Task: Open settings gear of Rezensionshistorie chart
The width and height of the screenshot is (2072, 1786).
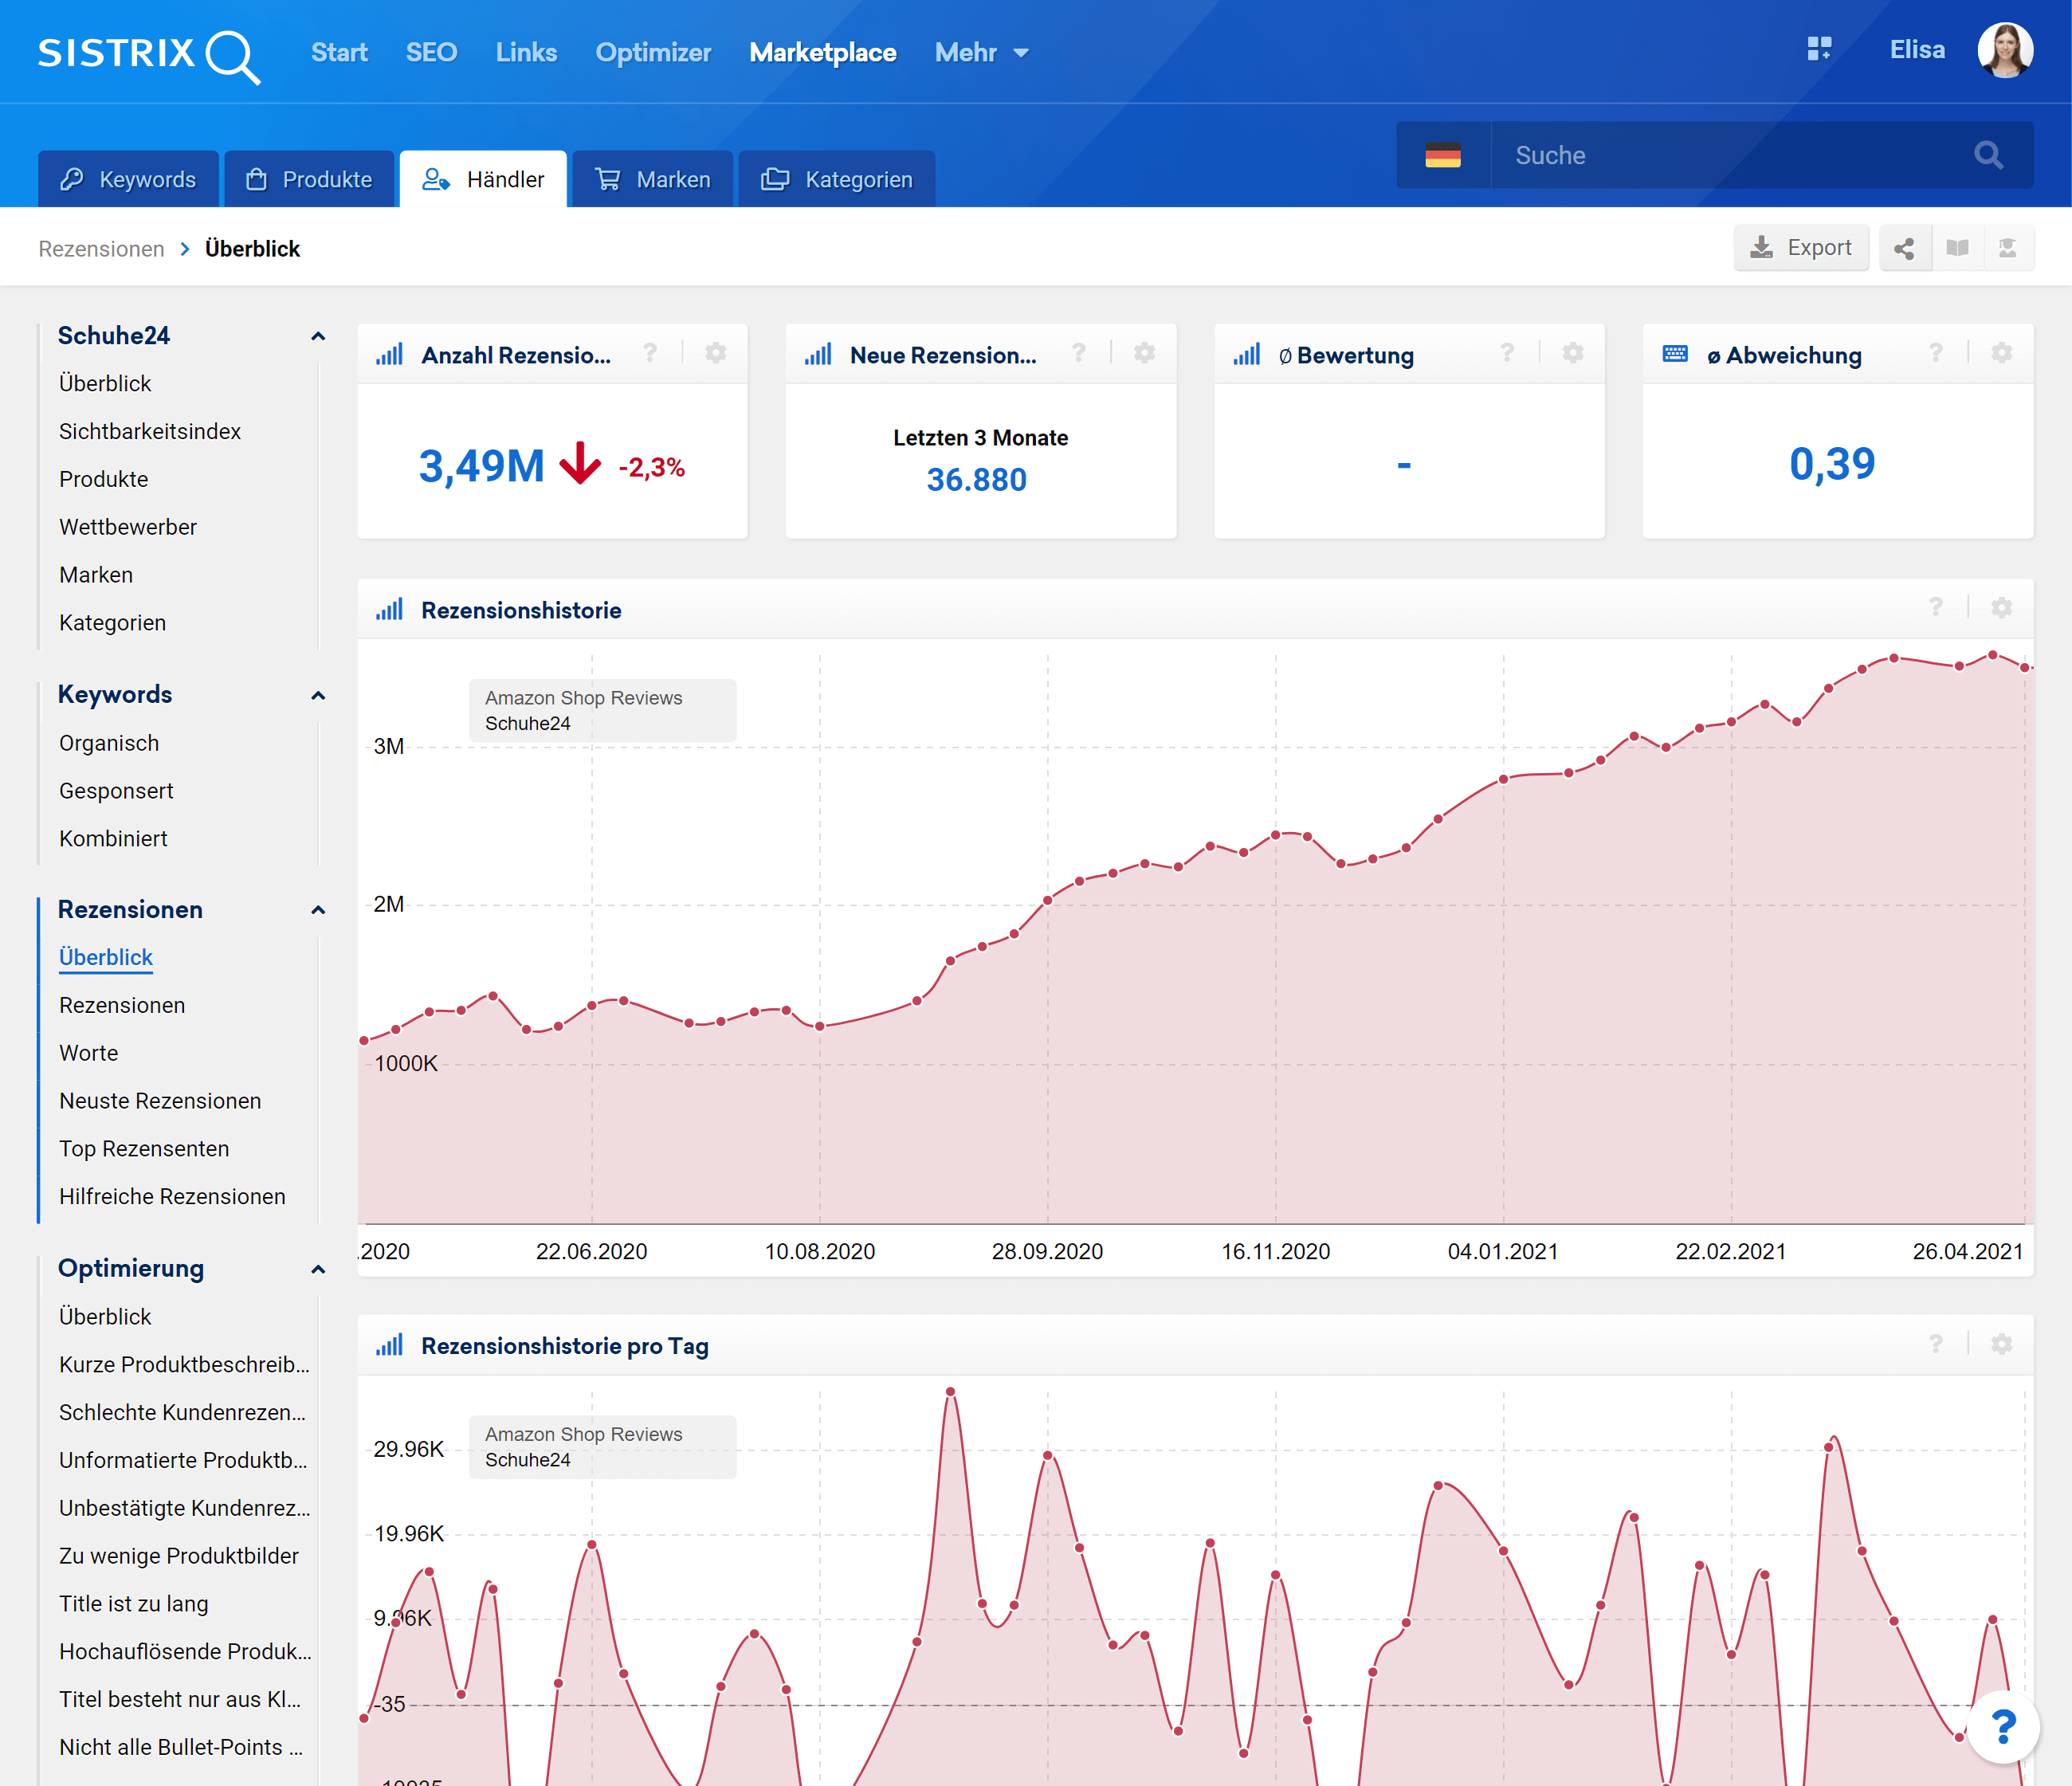Action: pos(2001,608)
